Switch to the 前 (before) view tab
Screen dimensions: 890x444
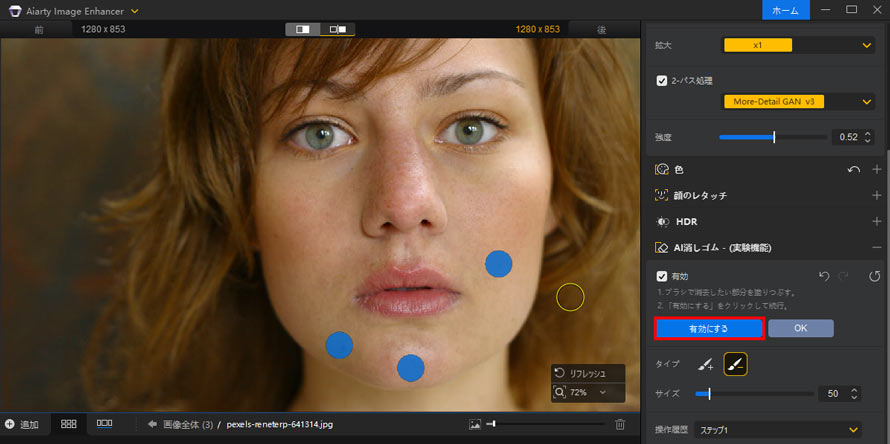point(38,29)
